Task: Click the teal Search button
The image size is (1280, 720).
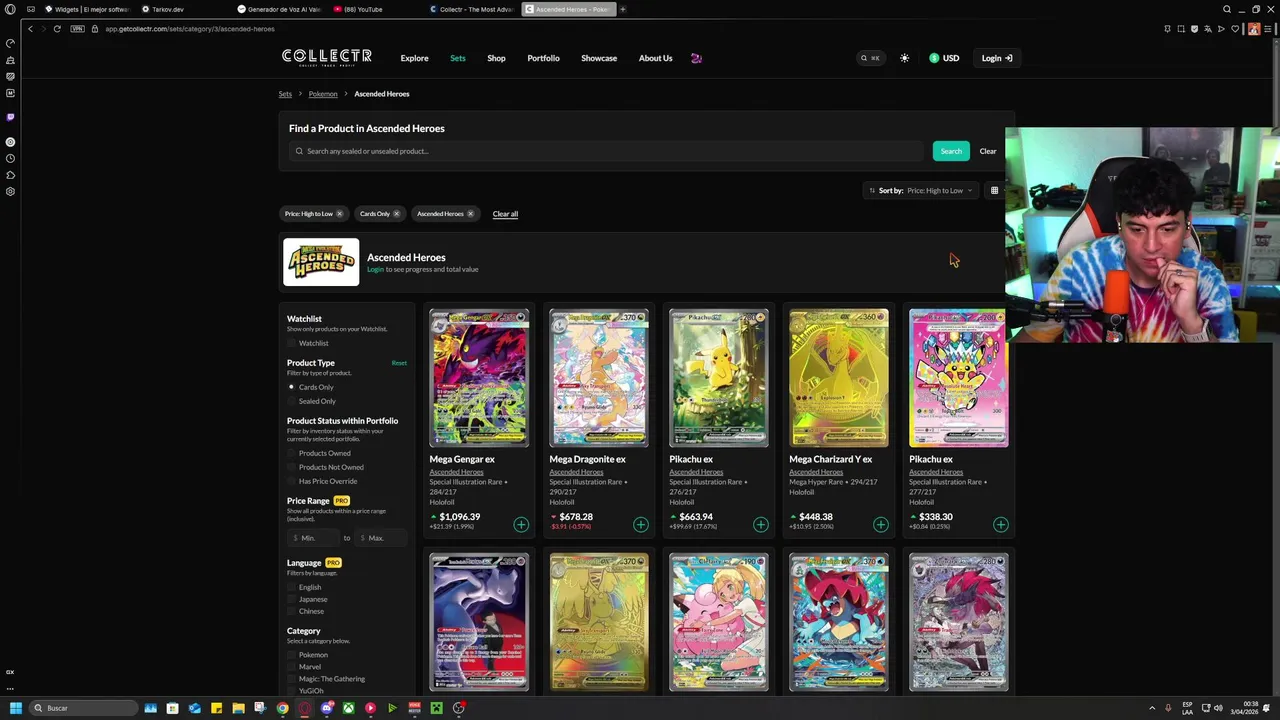Action: (951, 151)
